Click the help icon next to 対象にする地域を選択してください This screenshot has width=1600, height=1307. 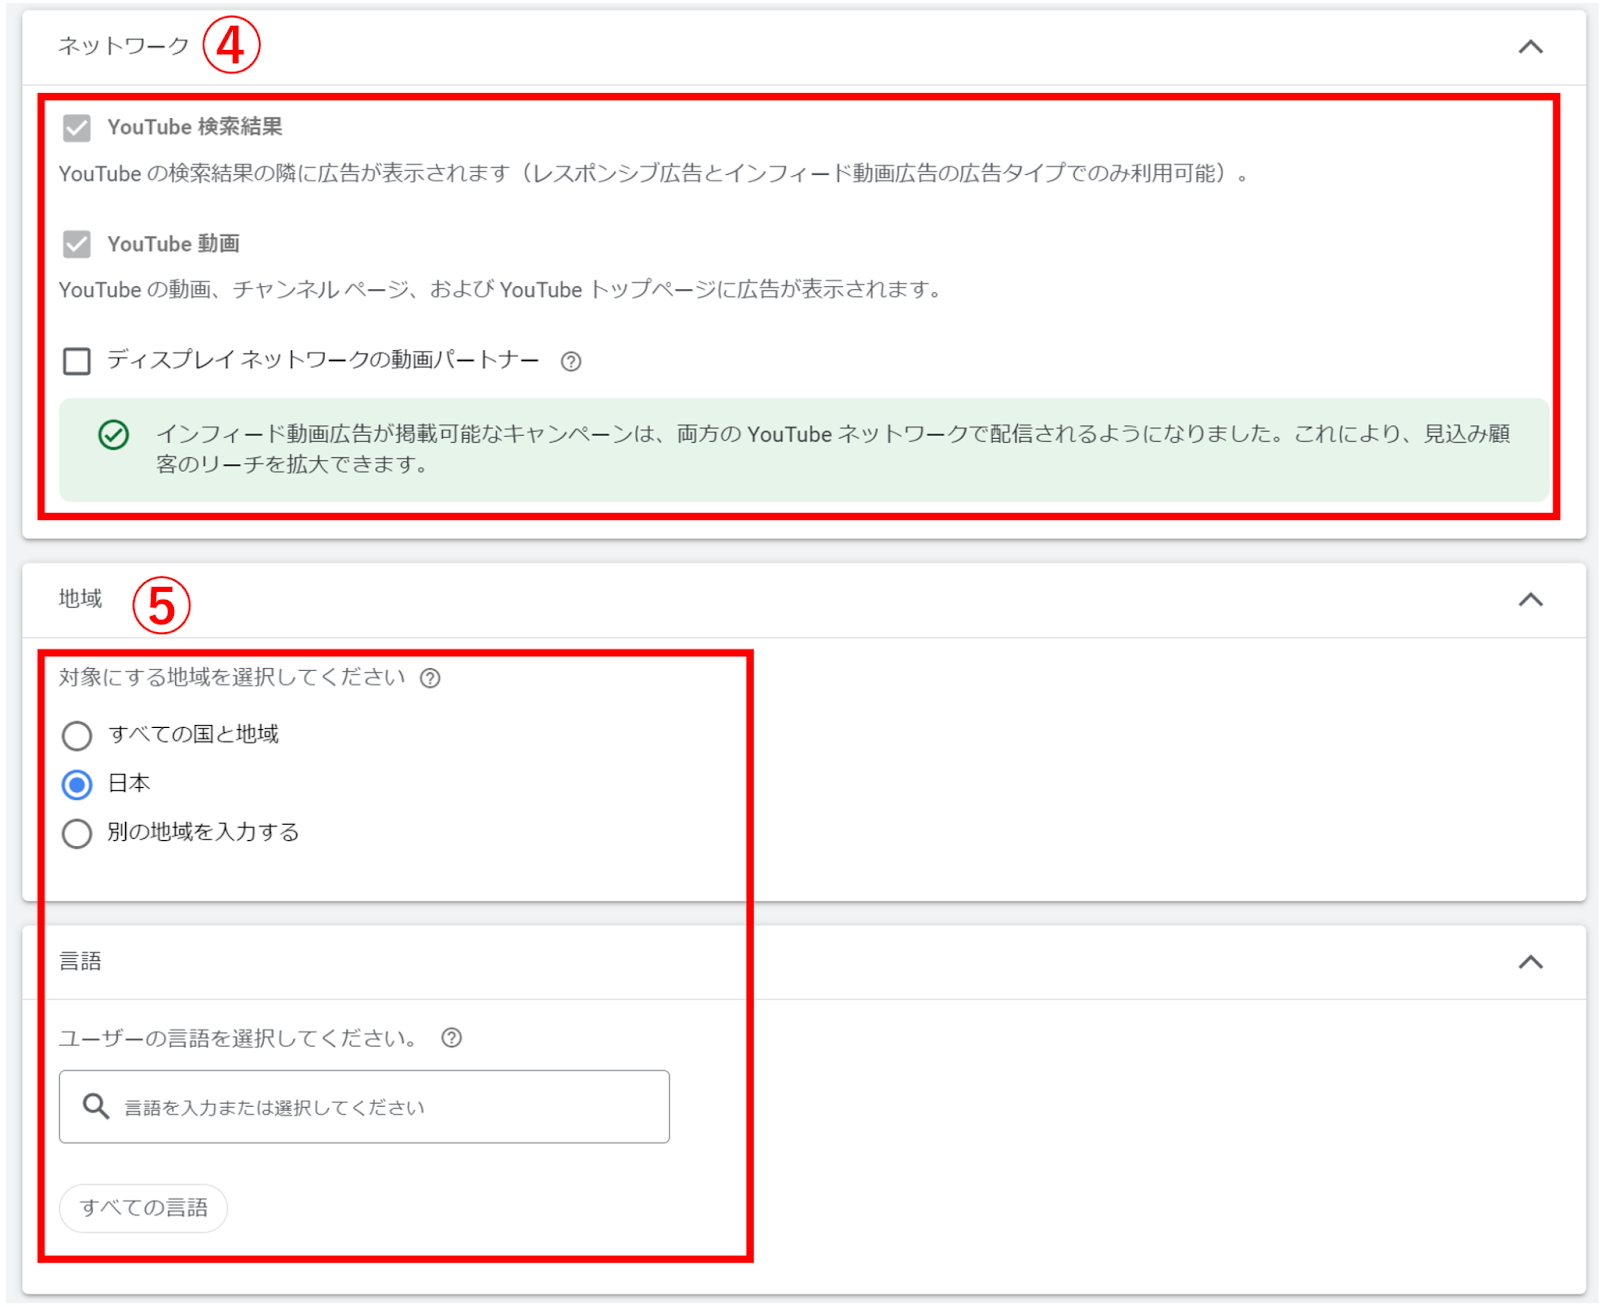pyautogui.click(x=430, y=679)
